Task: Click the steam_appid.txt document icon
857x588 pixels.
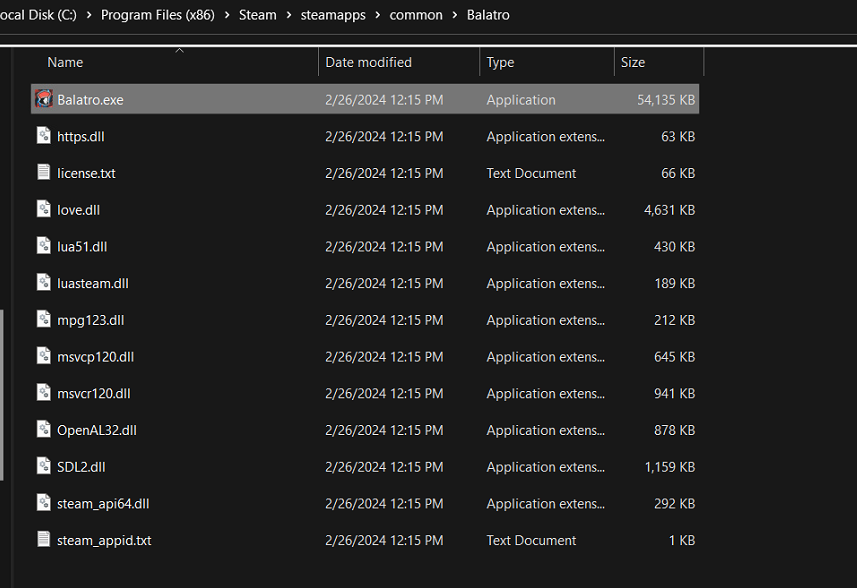Action: (43, 540)
